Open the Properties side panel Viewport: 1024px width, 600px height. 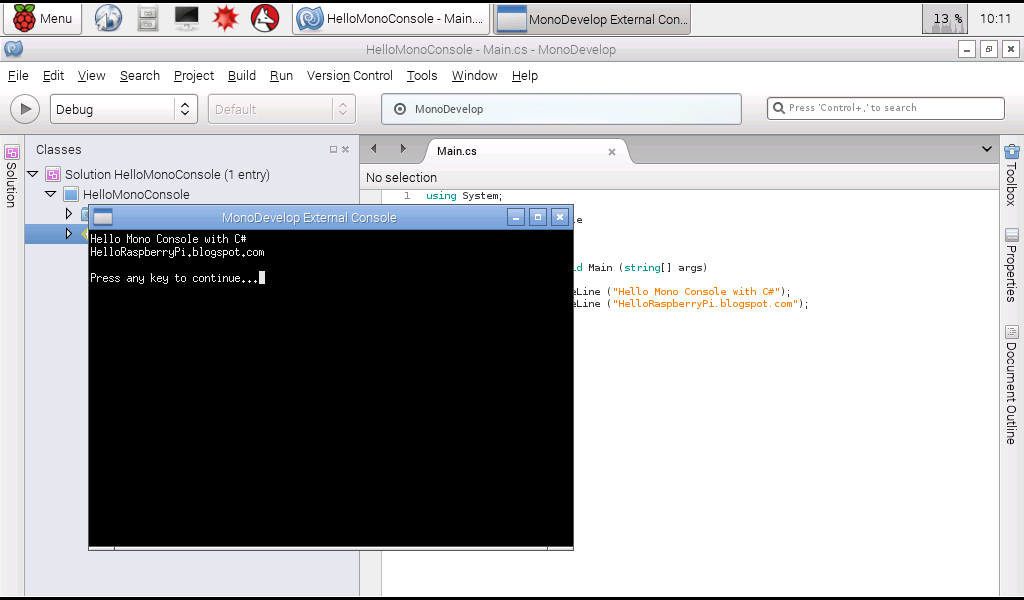[1011, 266]
